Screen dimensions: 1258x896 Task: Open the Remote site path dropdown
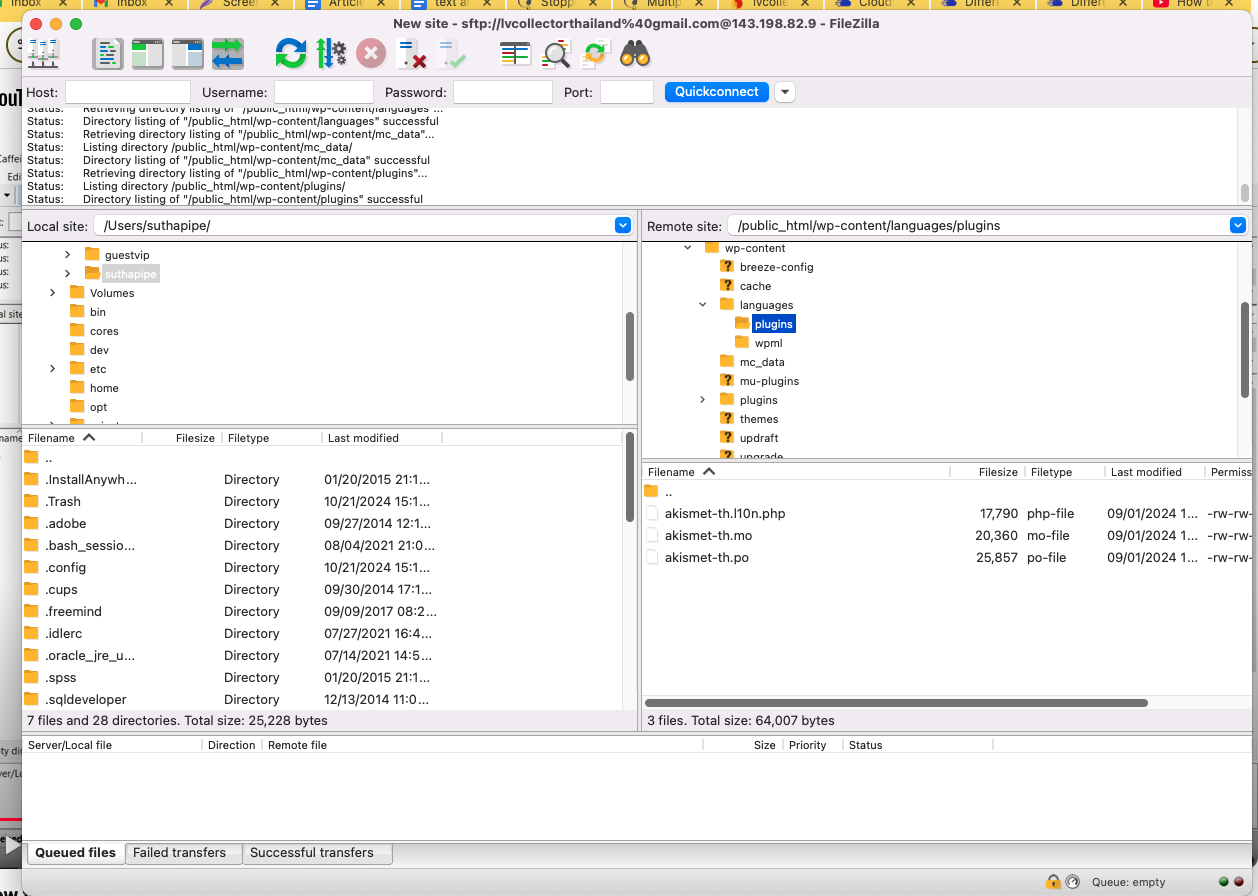coord(1238,226)
